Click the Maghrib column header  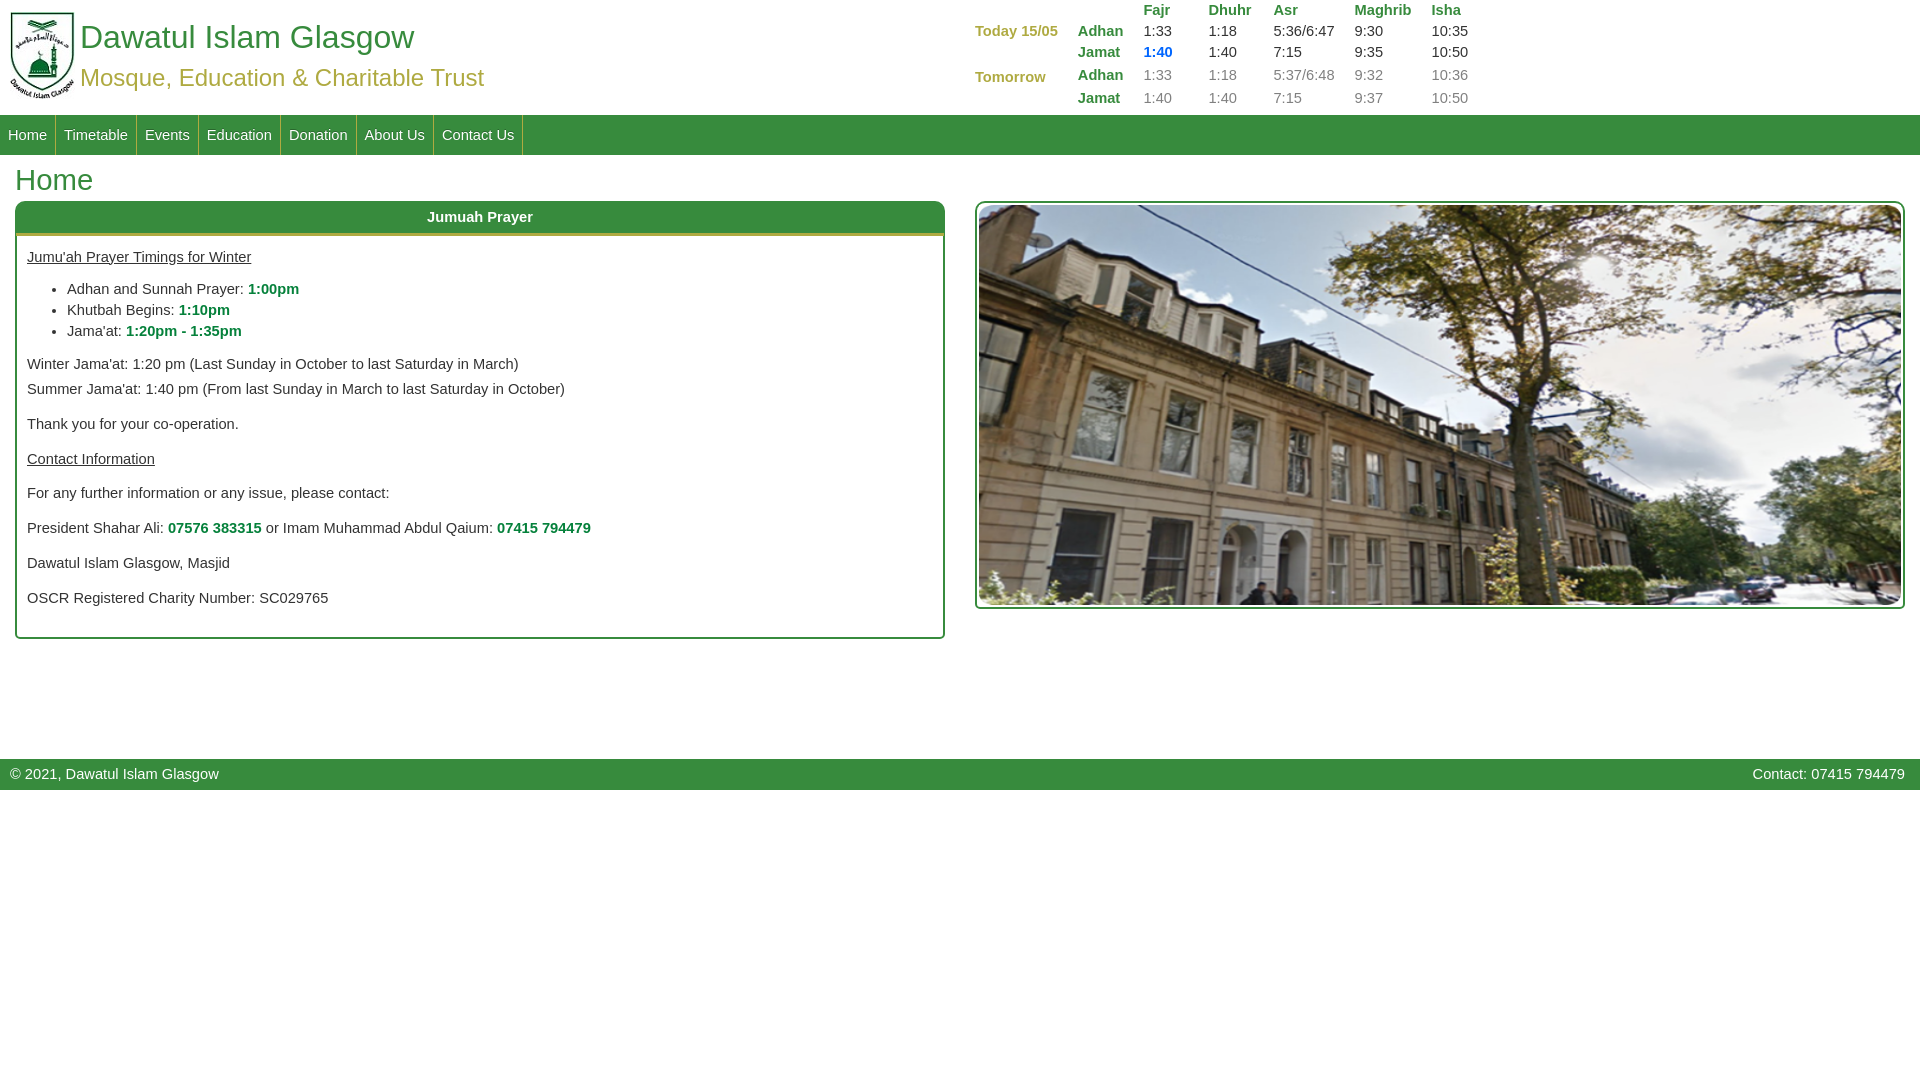1383,10
